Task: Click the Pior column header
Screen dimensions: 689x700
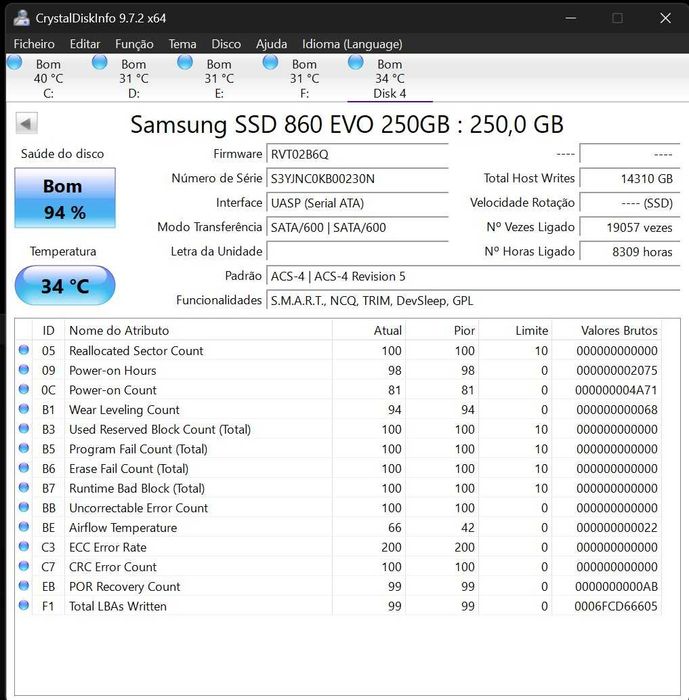Action: coord(442,330)
